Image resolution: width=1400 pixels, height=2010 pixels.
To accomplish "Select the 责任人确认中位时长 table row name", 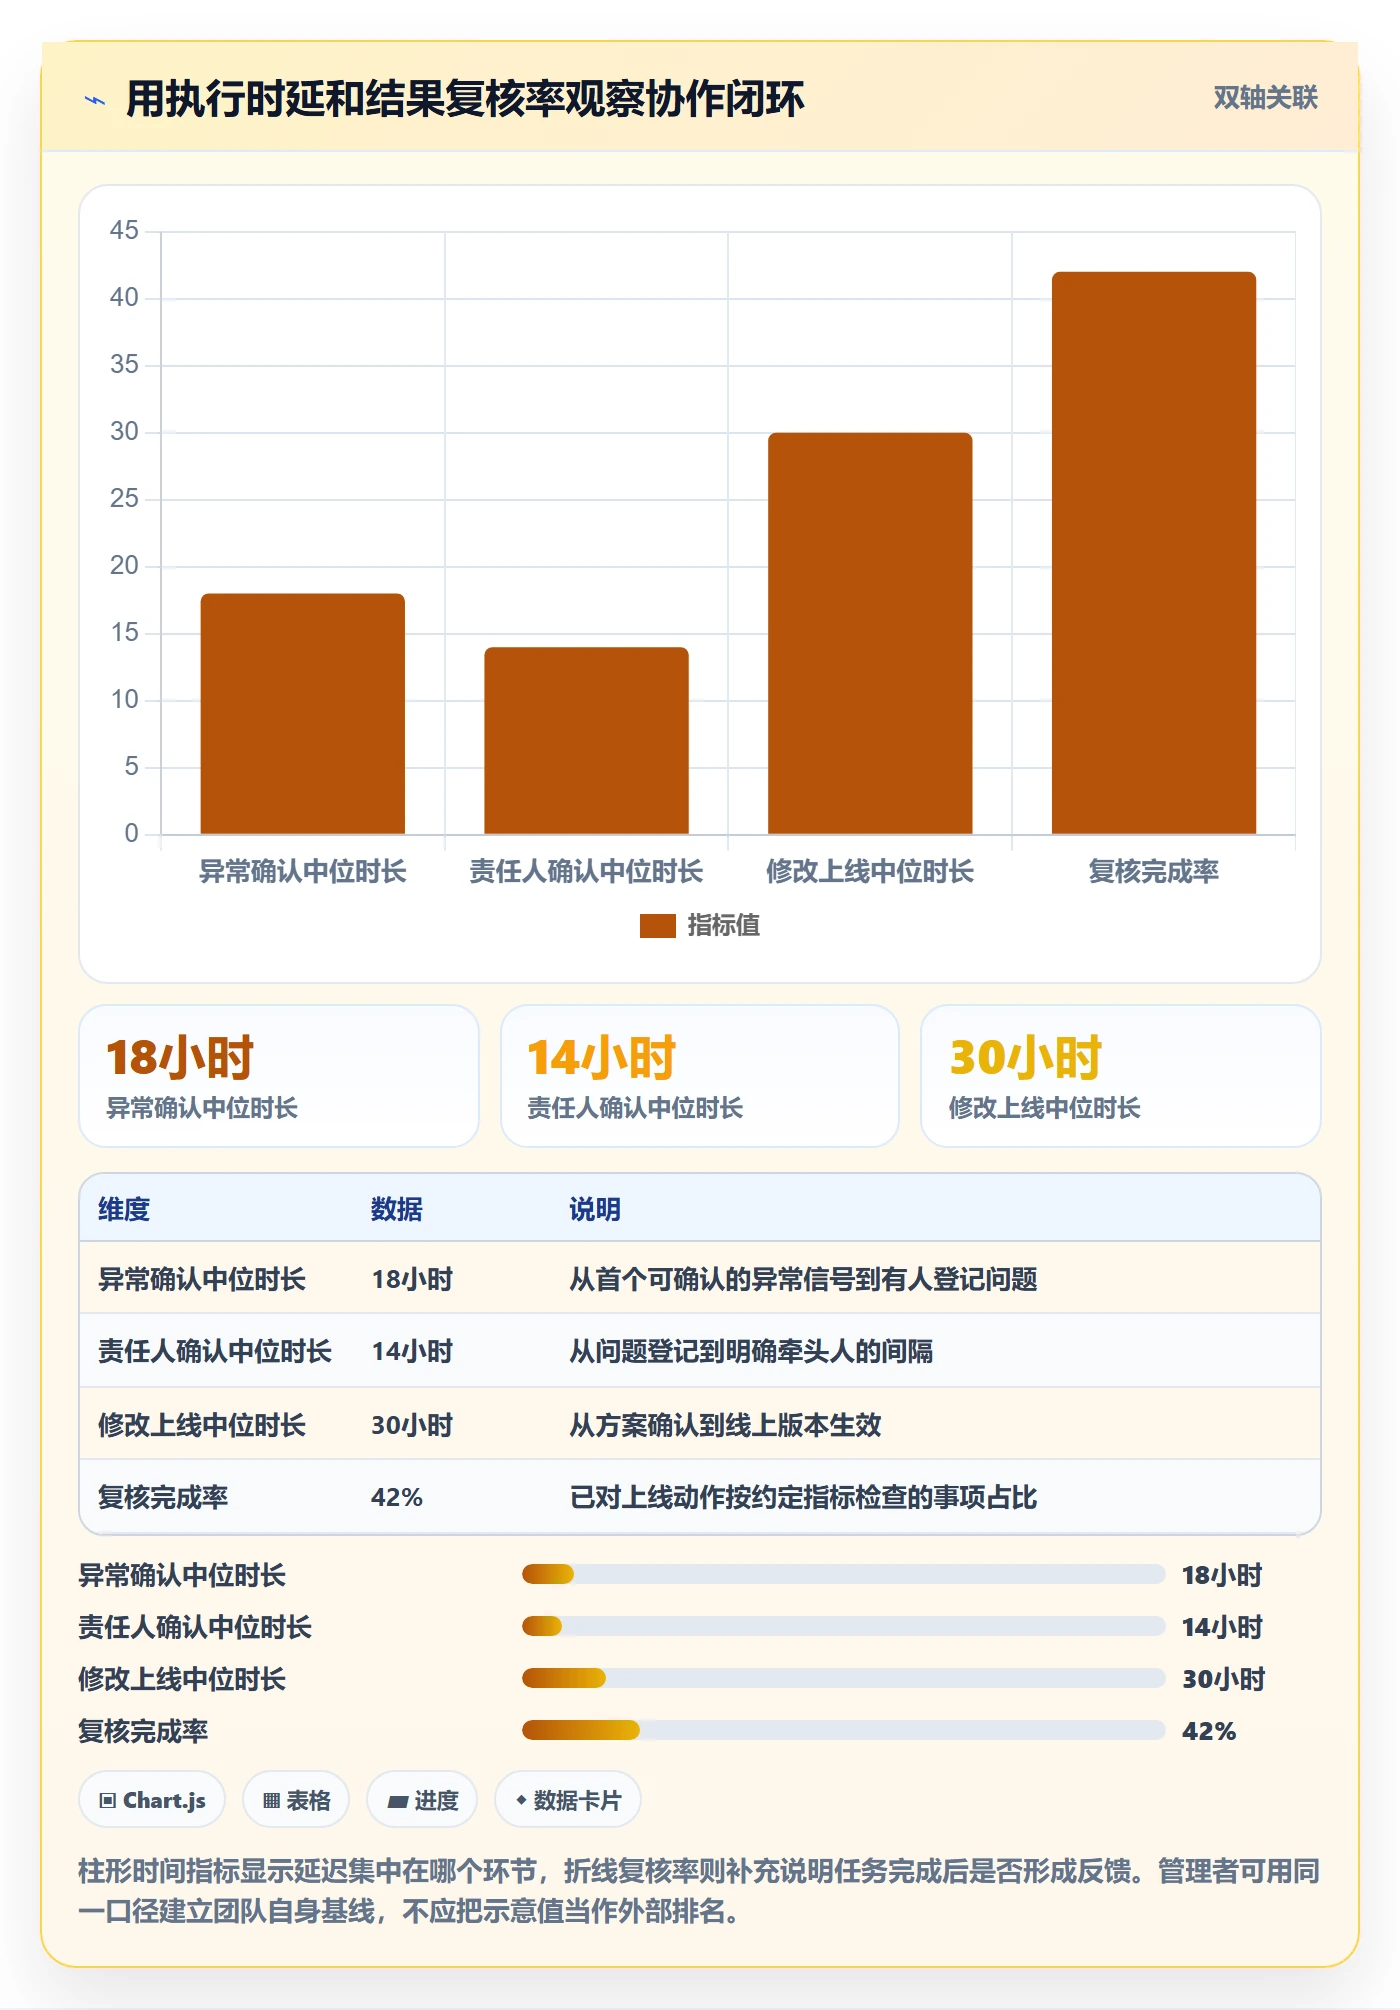I will tap(215, 1352).
